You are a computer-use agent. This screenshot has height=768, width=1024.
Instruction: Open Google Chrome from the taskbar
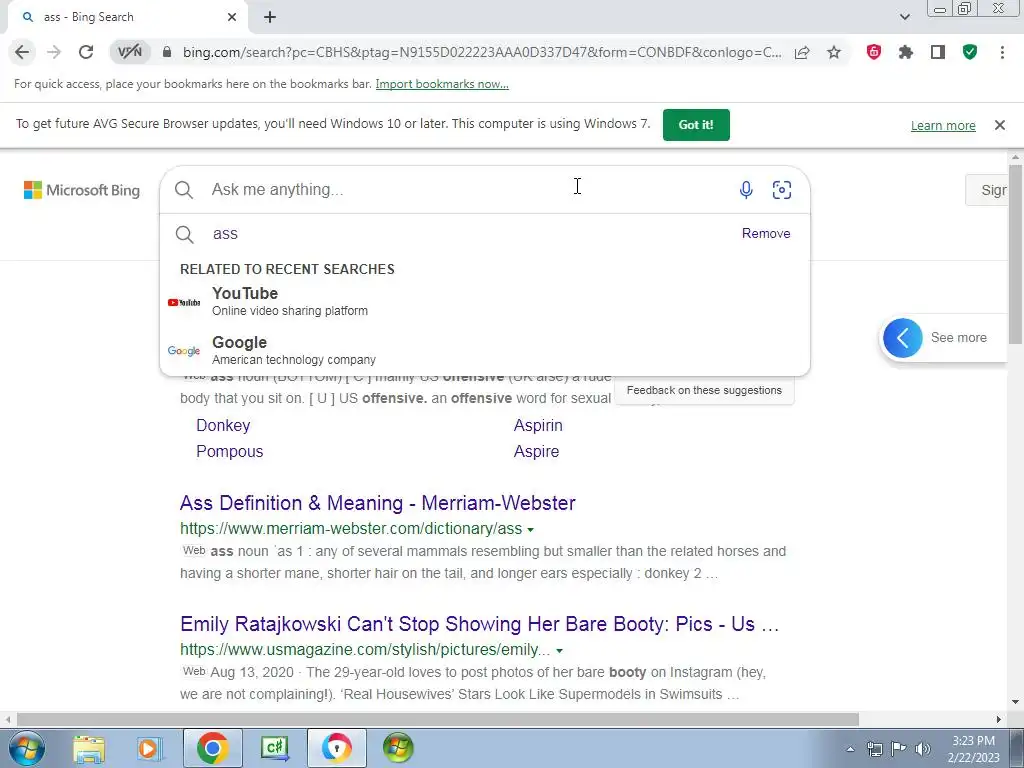click(x=212, y=748)
